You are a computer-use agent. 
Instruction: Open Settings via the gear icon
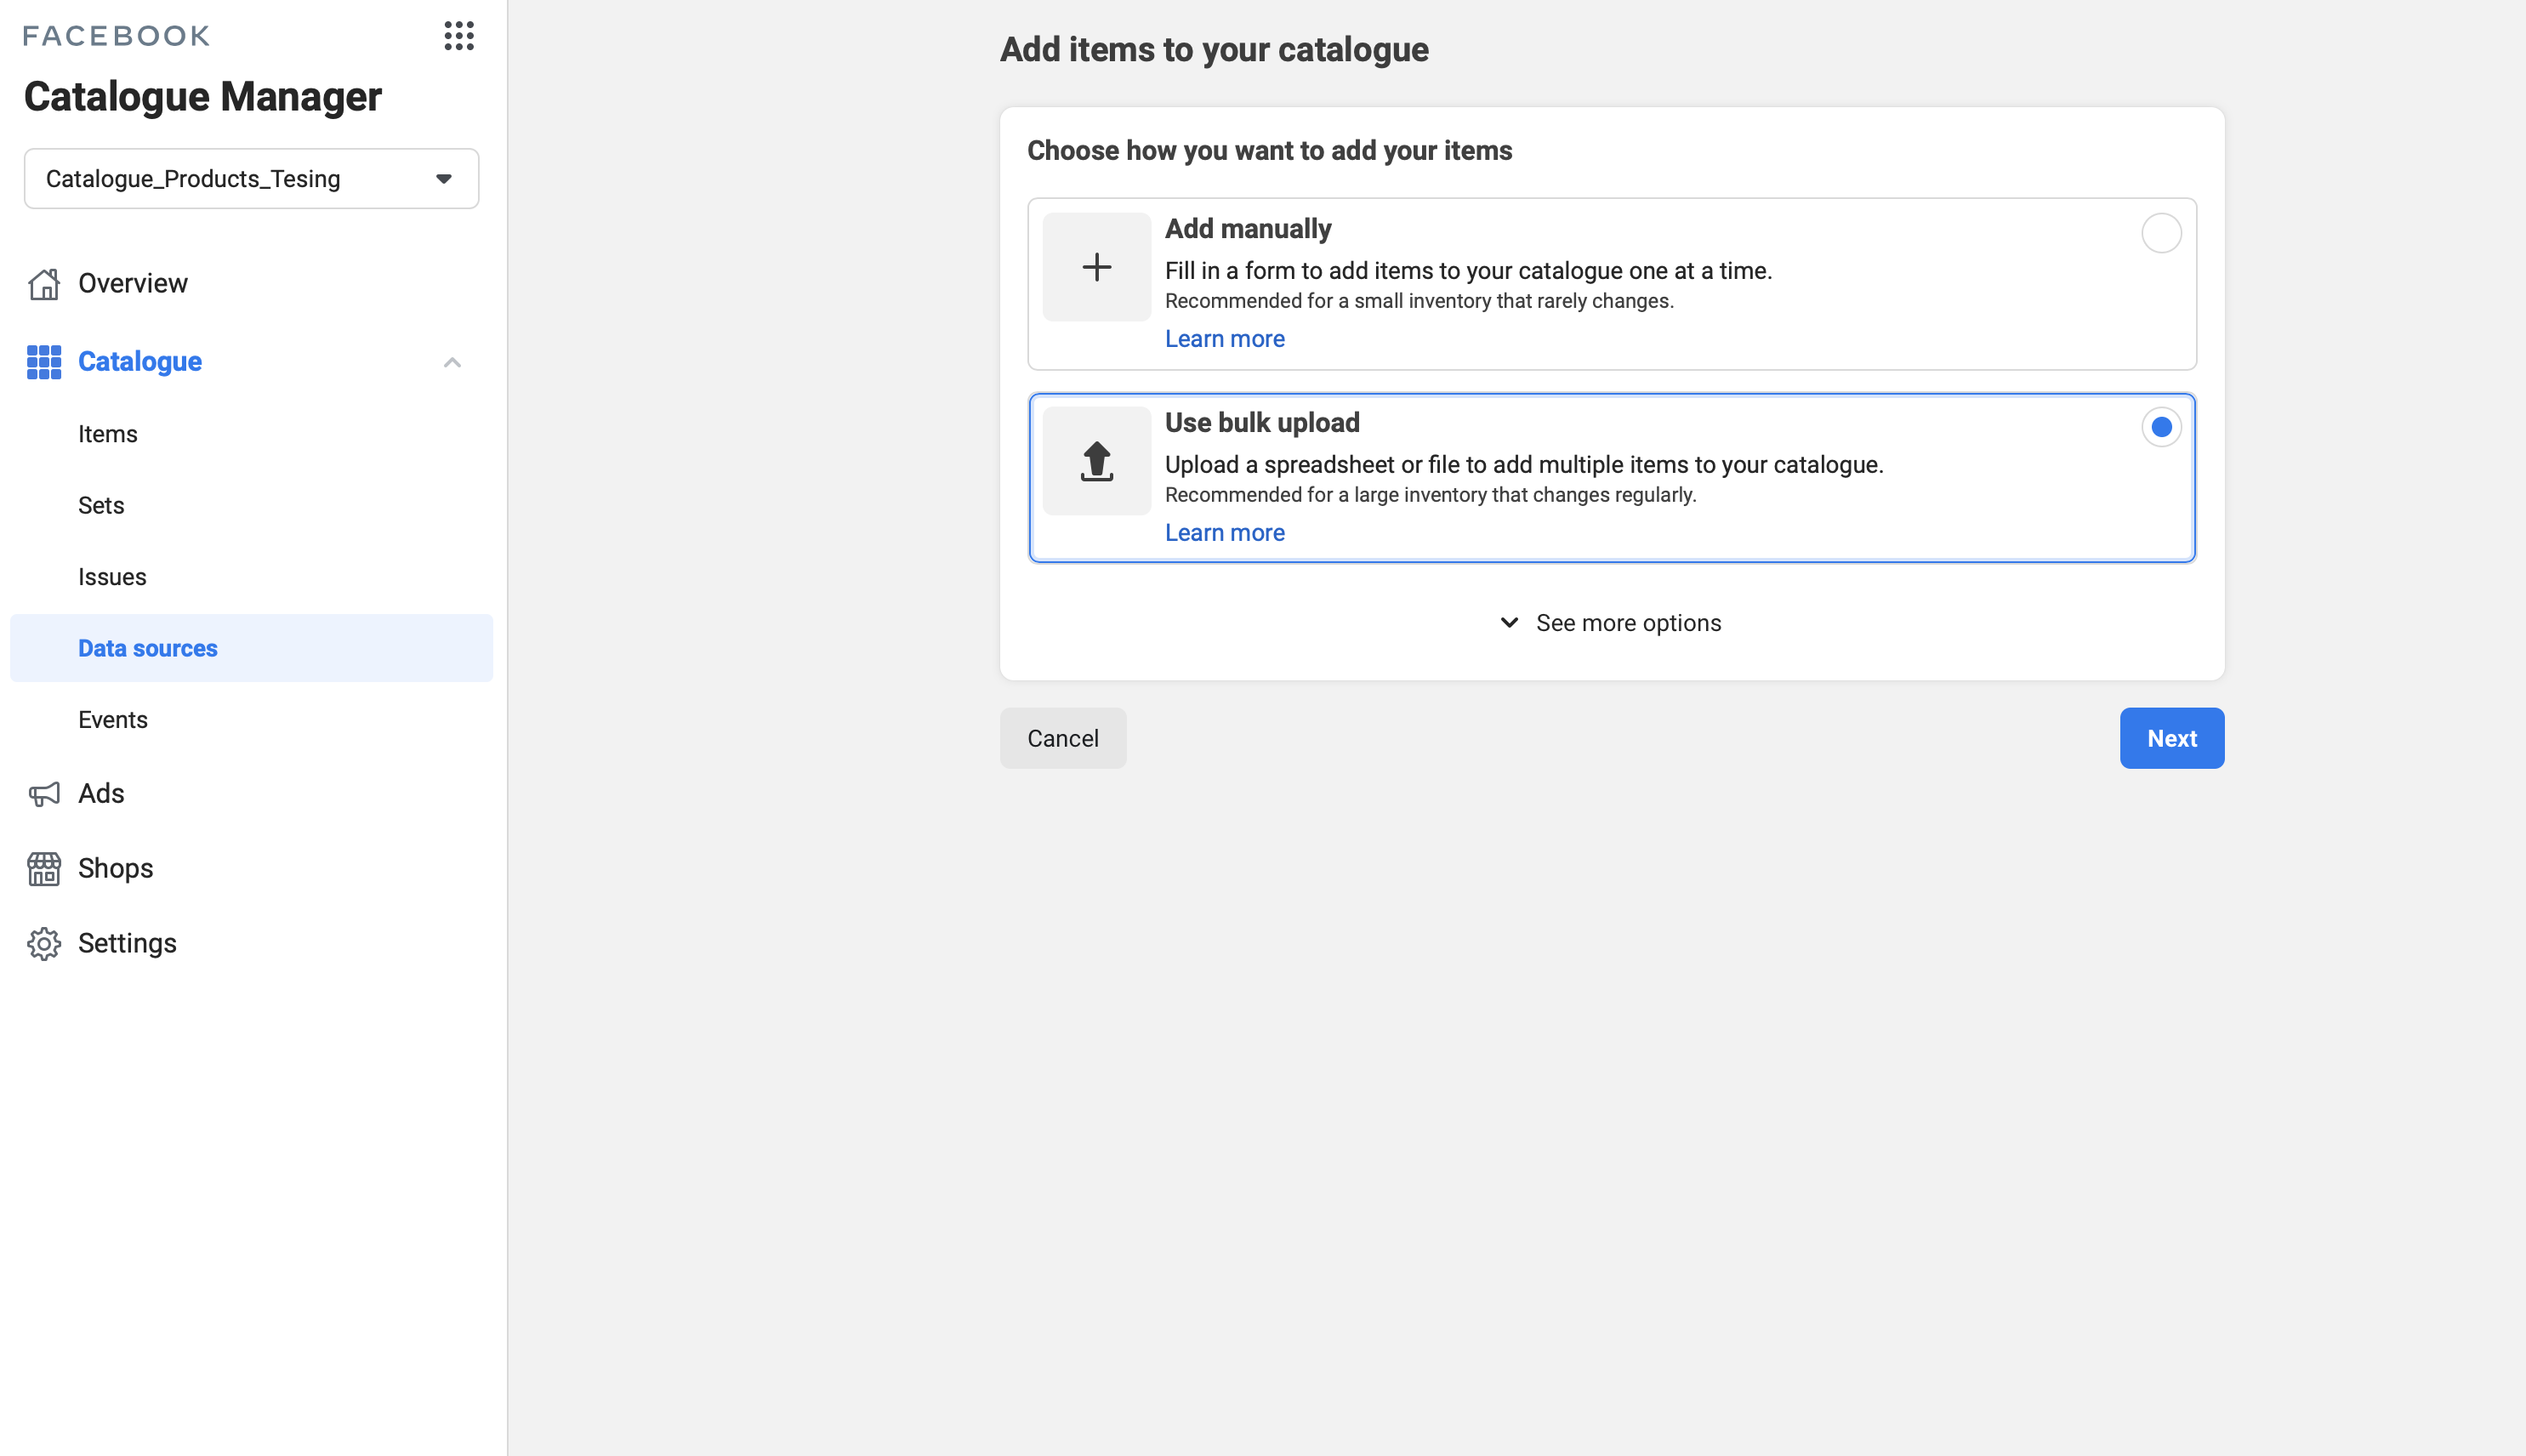pos(43,943)
